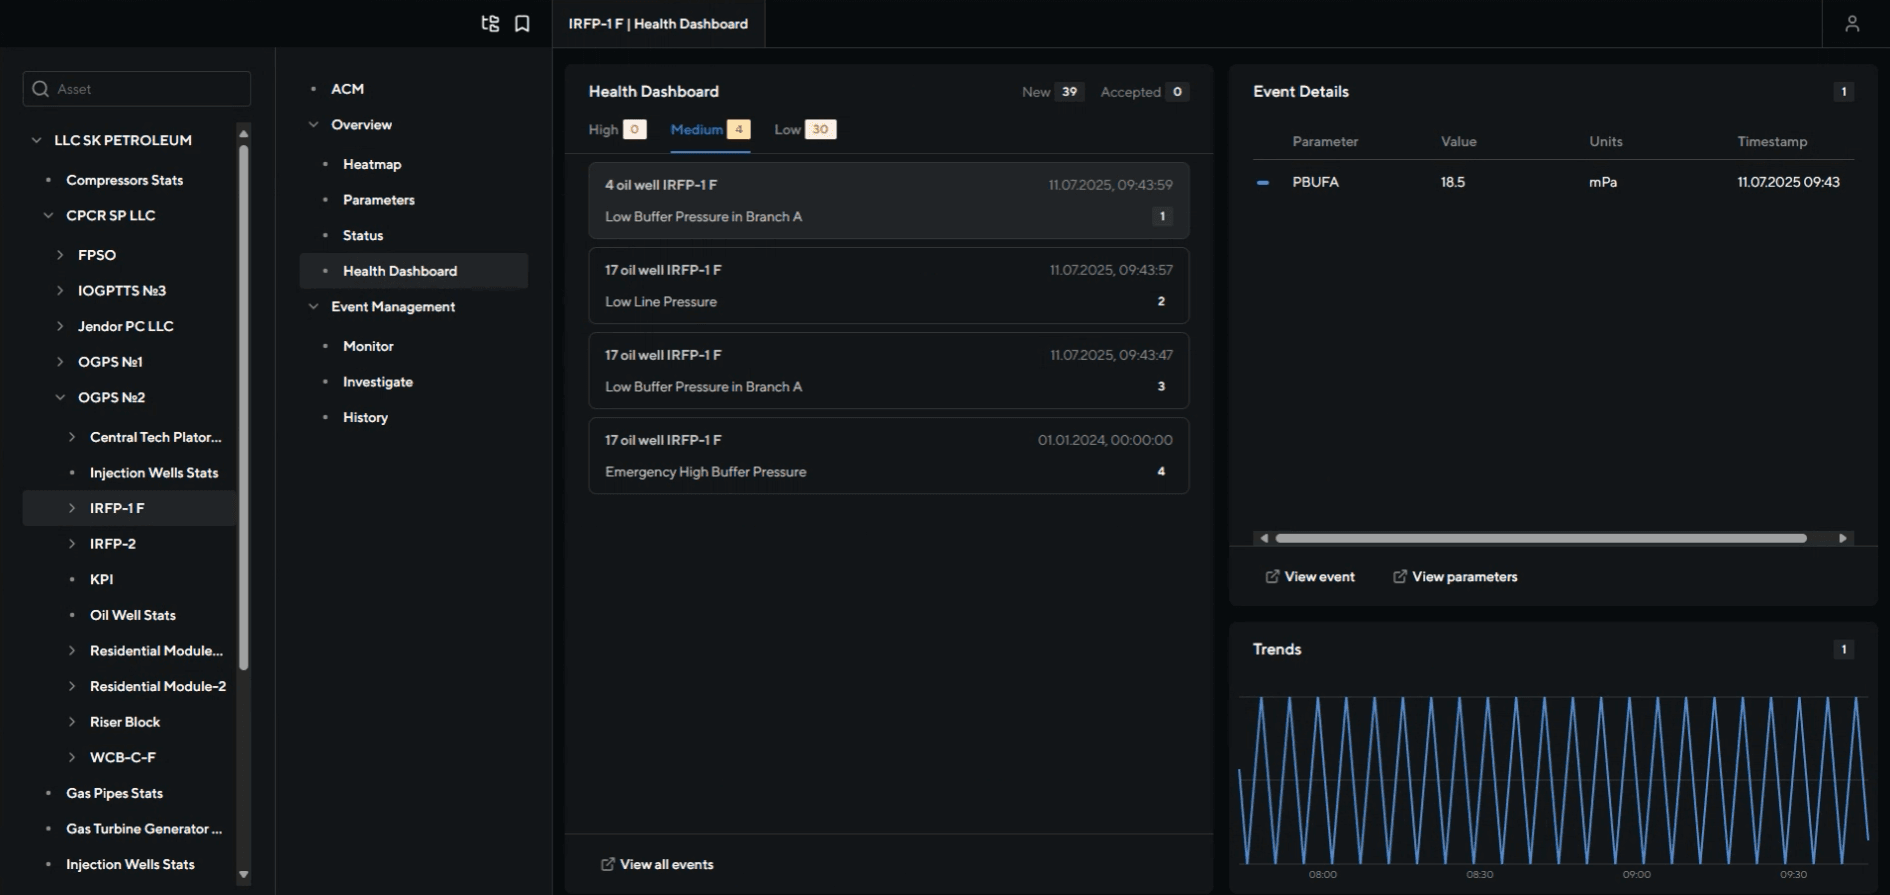Expand the Riser Block node
This screenshot has width=1890, height=895.
tap(72, 722)
